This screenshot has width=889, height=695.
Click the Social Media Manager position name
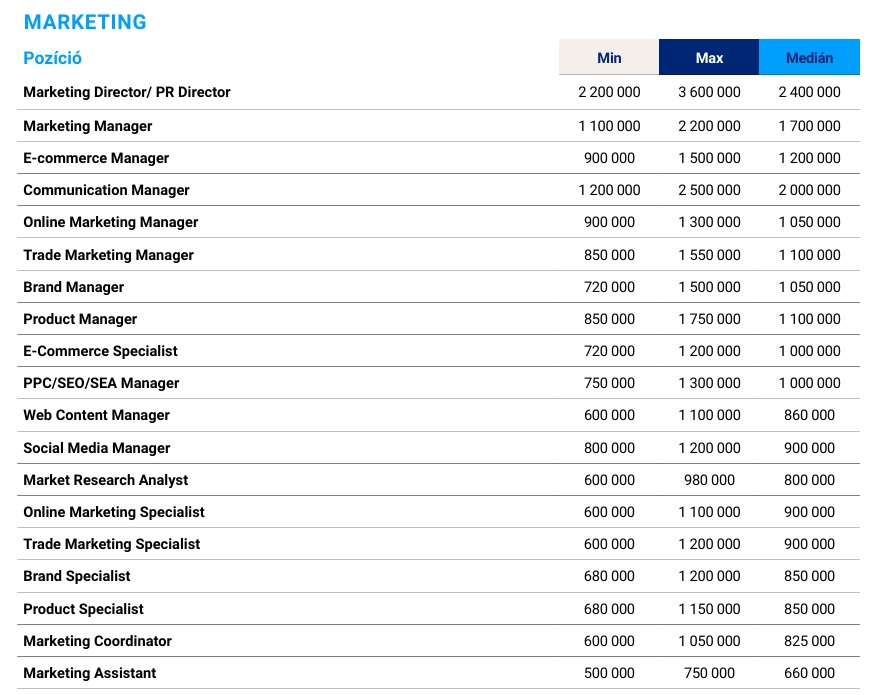(97, 448)
